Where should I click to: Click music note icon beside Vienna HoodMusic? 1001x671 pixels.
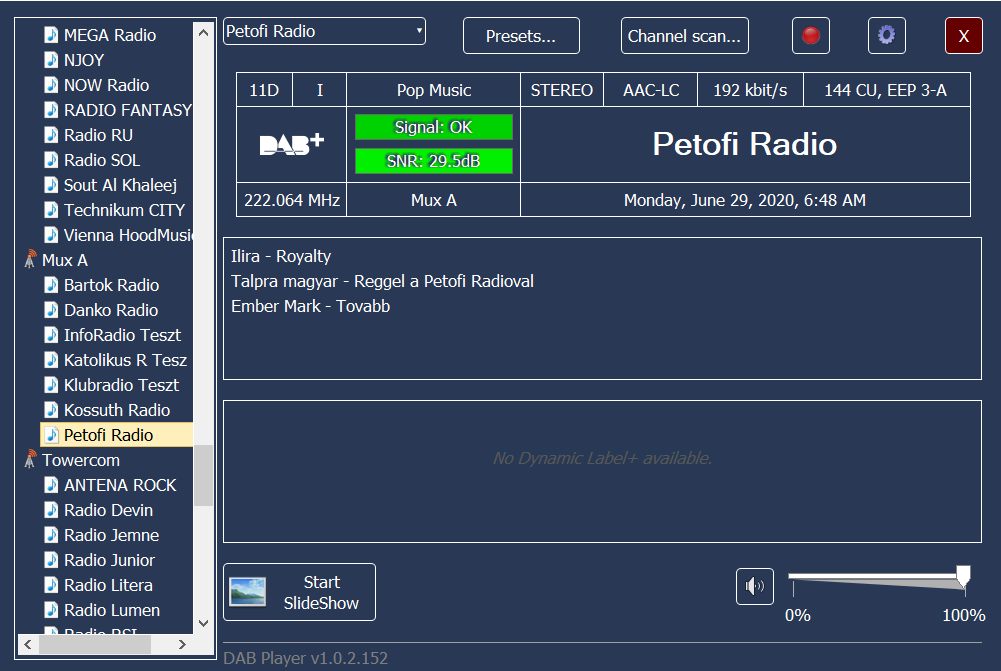click(x=51, y=234)
